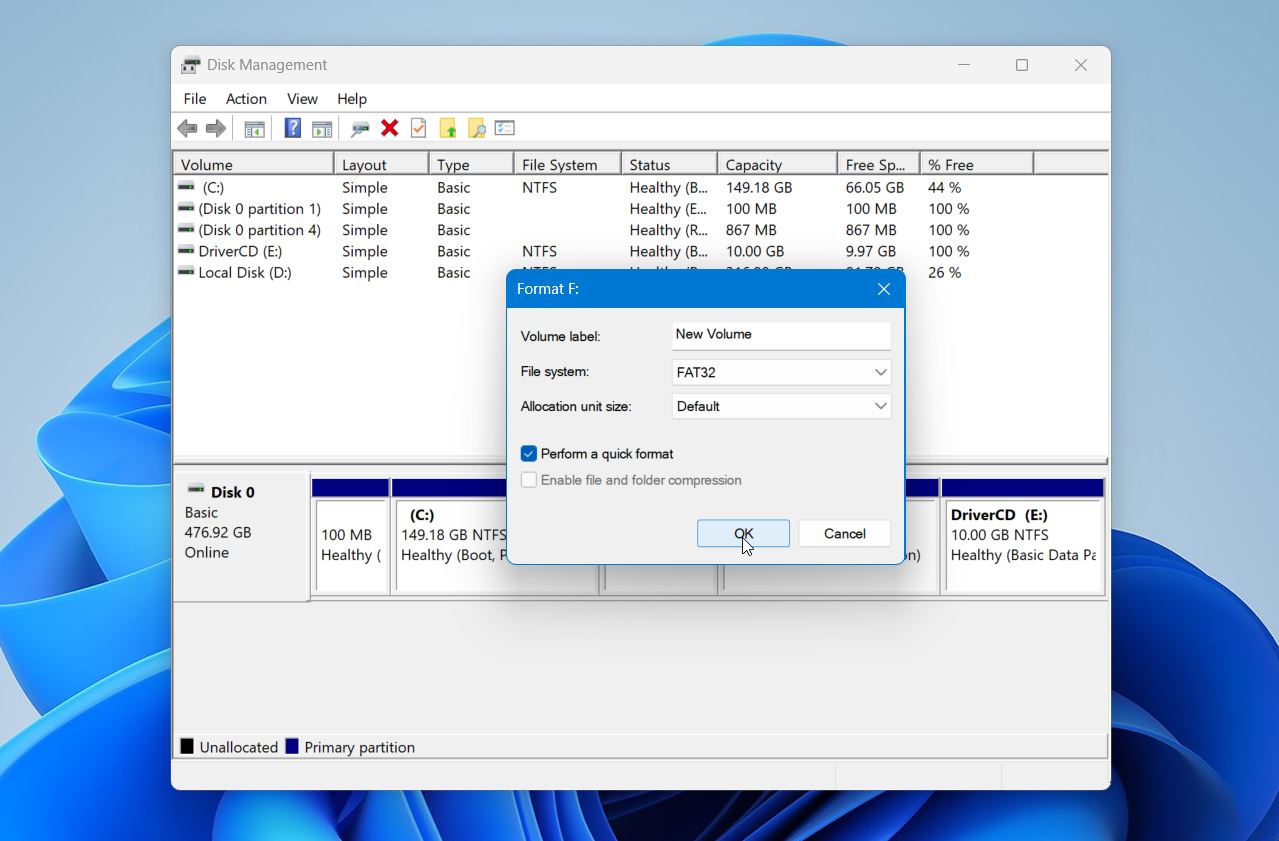Maximize the Disk Management window
Viewport: 1279px width, 841px height.
pos(1022,65)
